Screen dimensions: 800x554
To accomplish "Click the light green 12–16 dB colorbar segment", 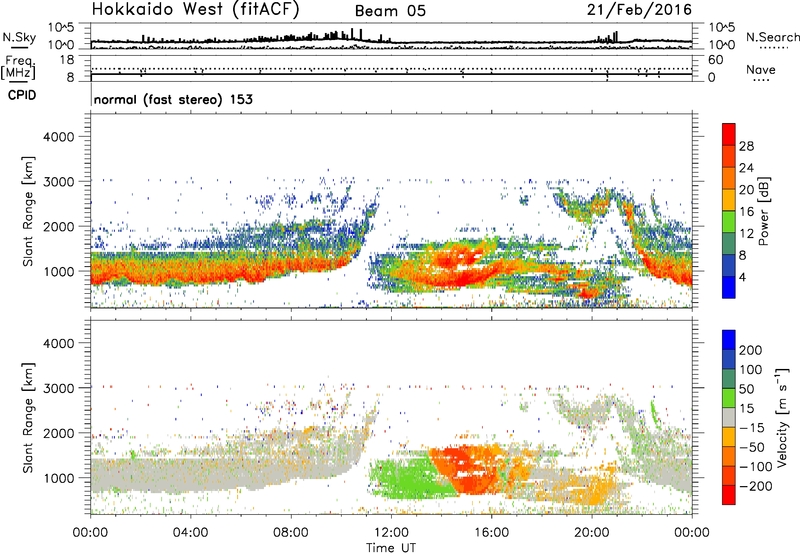I will (x=729, y=222).
